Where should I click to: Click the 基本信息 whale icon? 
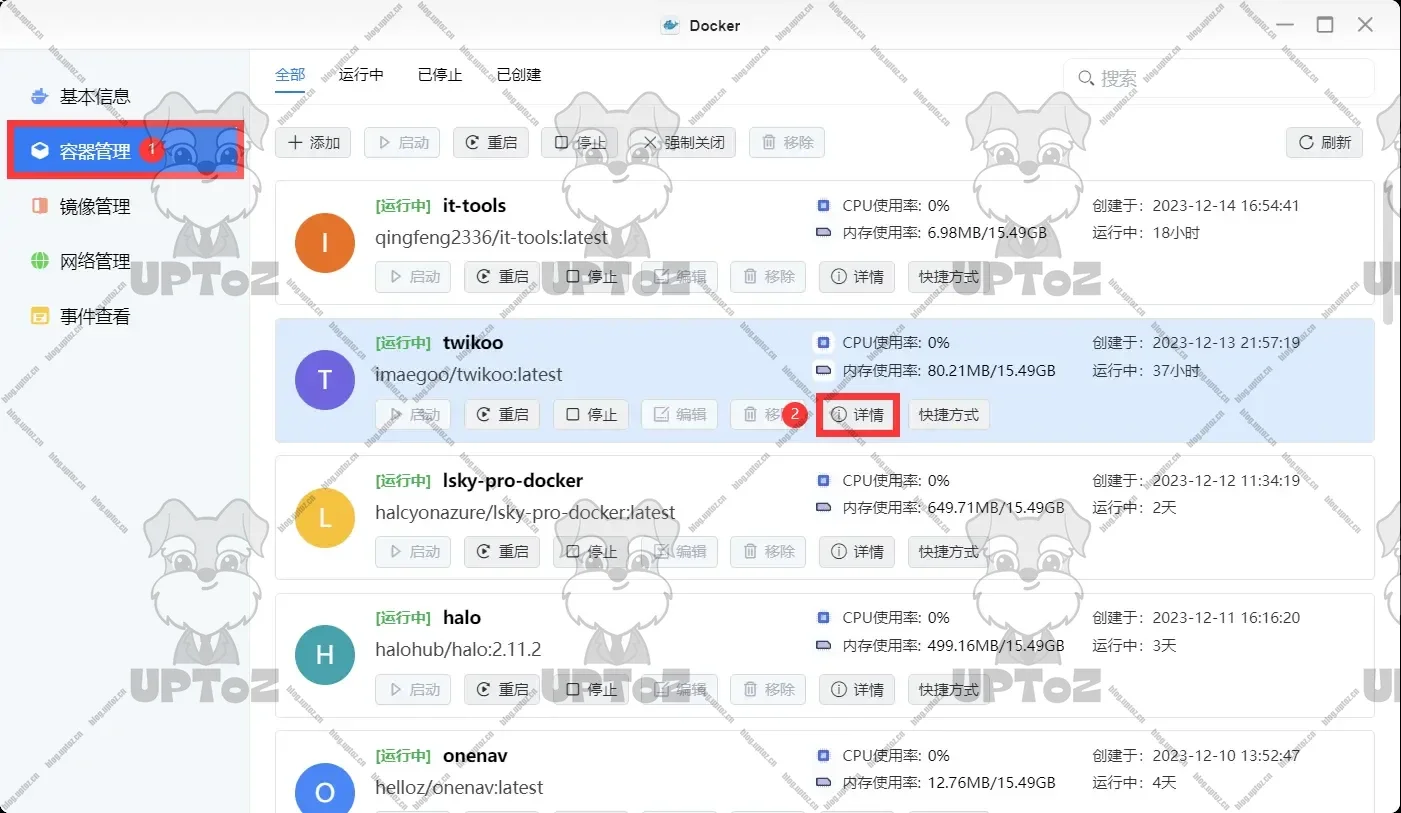pos(40,96)
